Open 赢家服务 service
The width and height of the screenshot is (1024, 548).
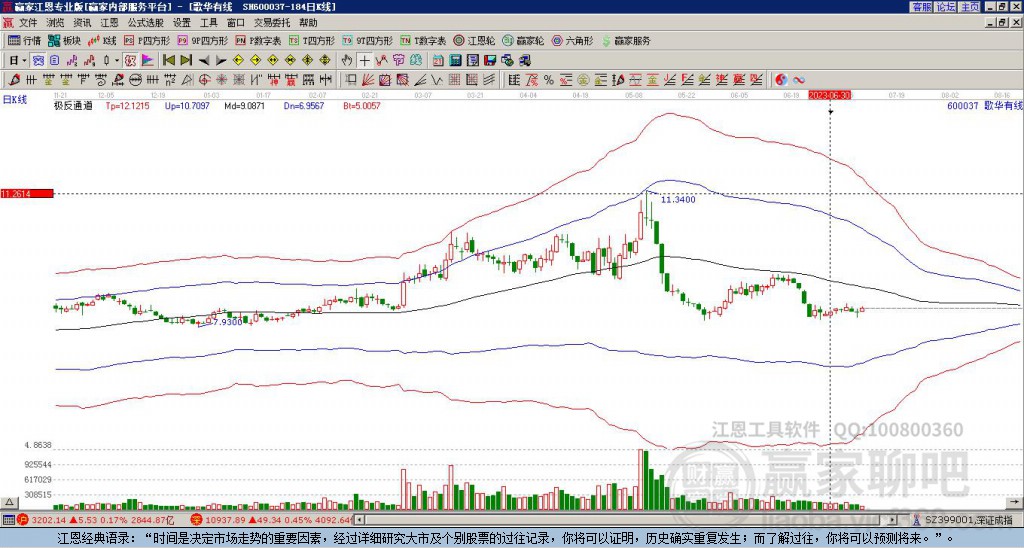click(x=626, y=40)
